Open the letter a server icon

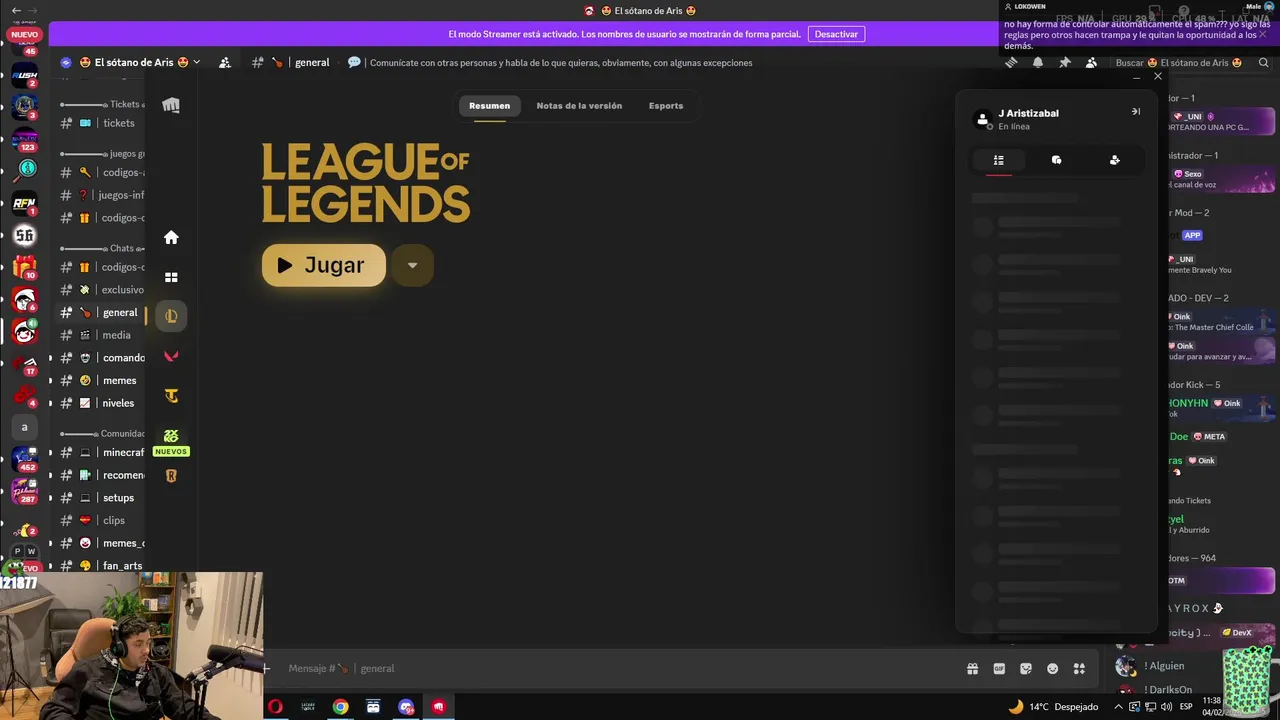coord(25,427)
